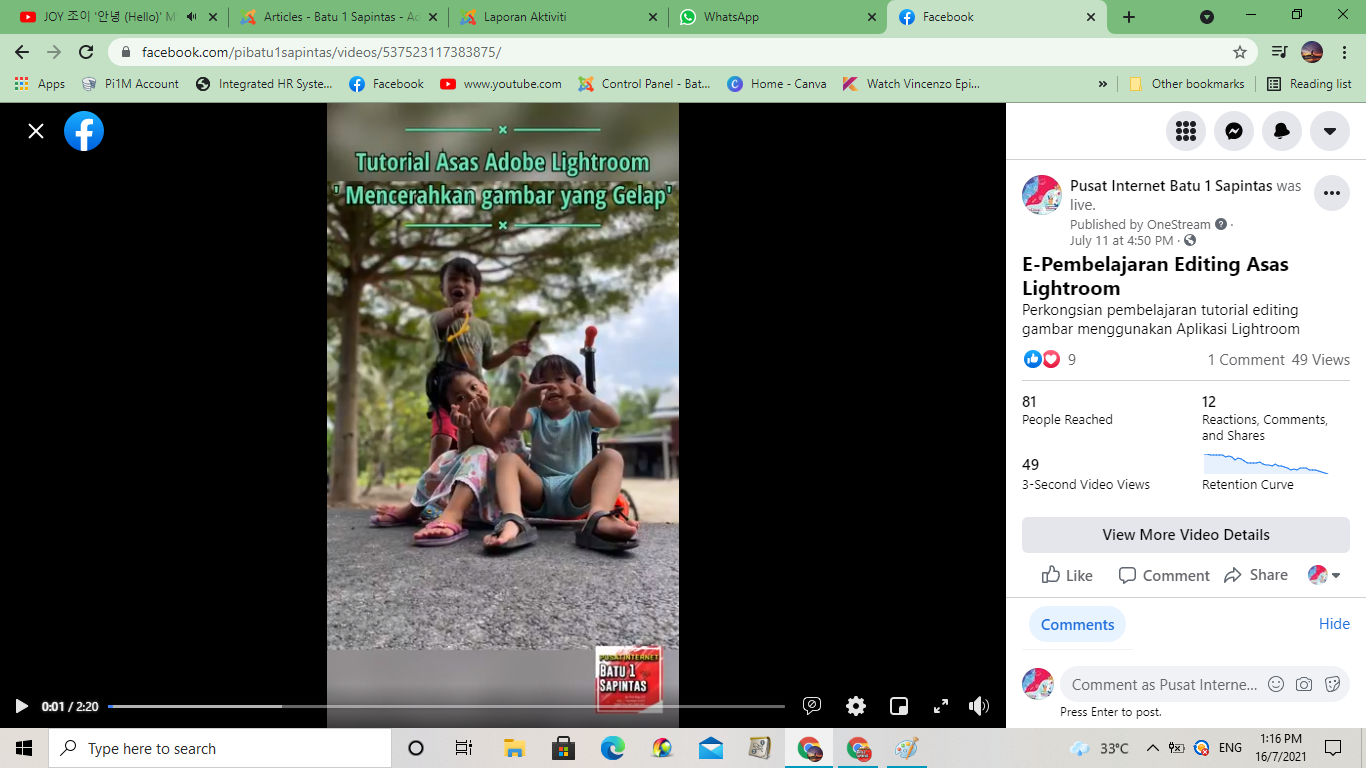Open post options three-dot menu
The width and height of the screenshot is (1366, 768).
1331,193
